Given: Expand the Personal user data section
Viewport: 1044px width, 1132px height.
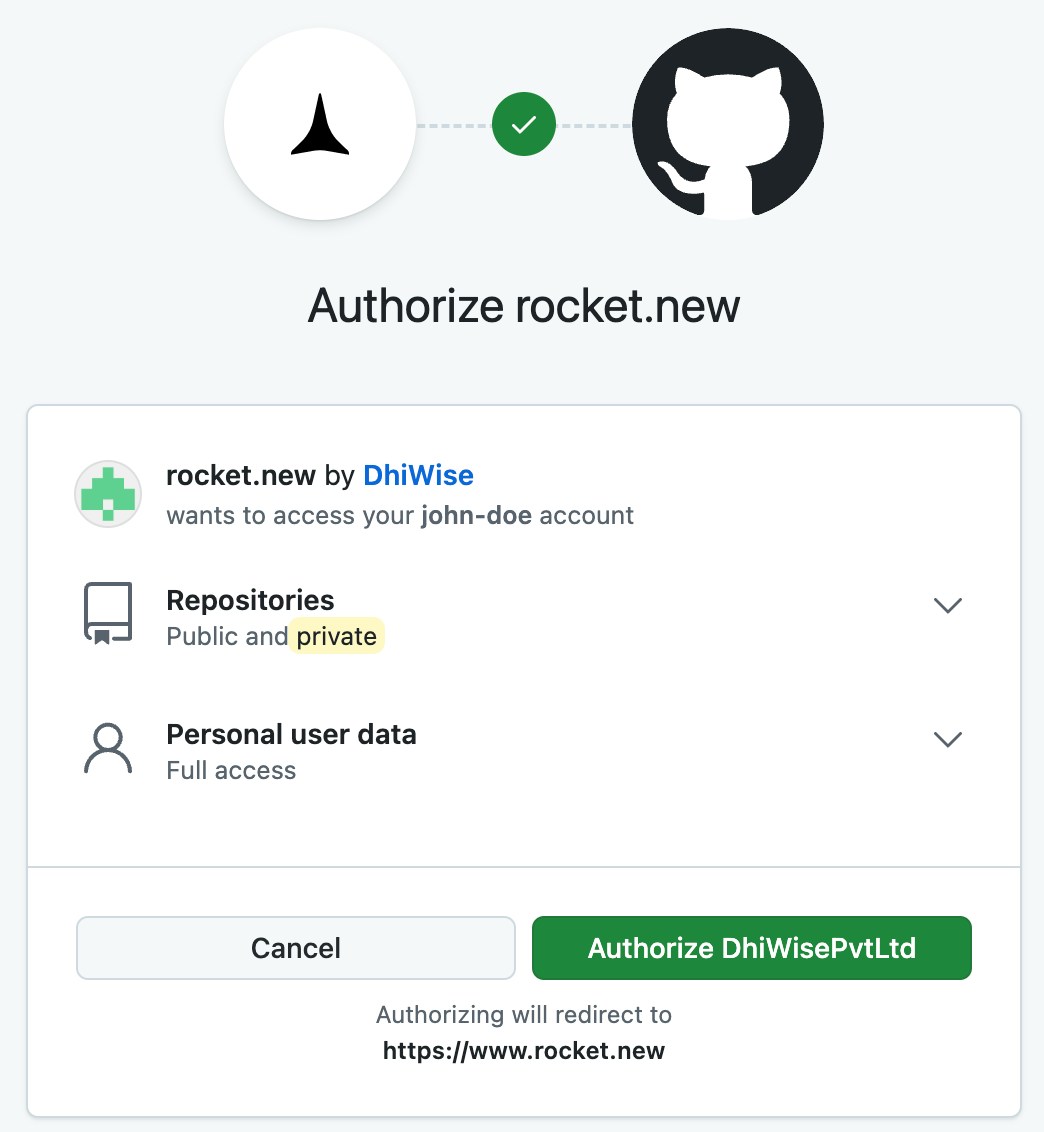Looking at the screenshot, I should pyautogui.click(x=947, y=739).
